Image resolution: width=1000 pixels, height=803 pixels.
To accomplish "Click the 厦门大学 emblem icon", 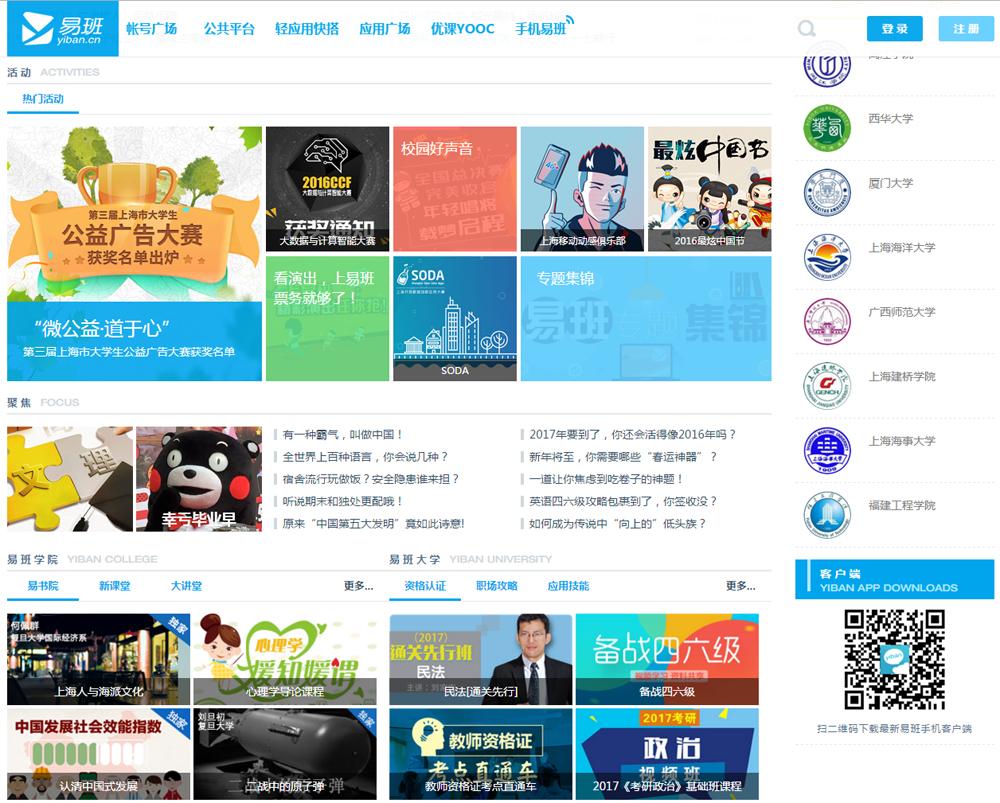I will [x=827, y=192].
